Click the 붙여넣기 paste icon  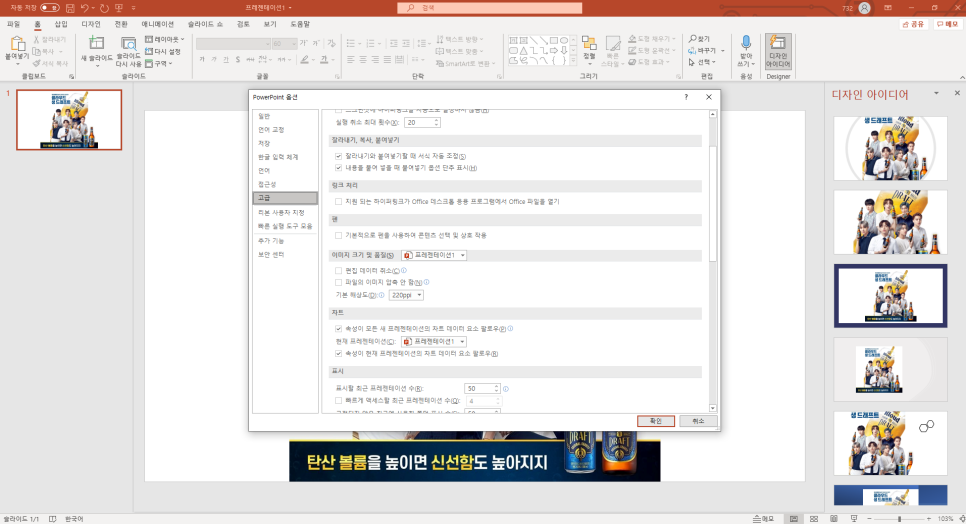pyautogui.click(x=17, y=45)
